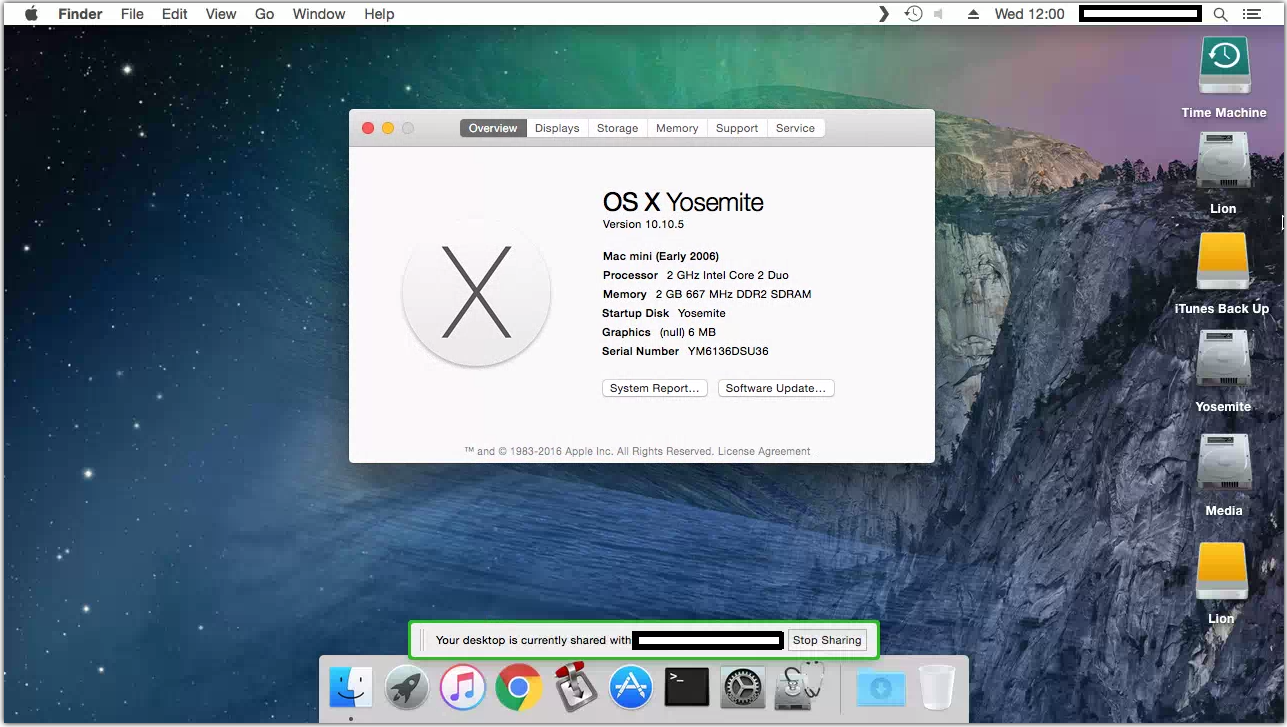Launch Google Chrome from the Dock
Viewport: 1287px width, 727px height.
(x=519, y=687)
